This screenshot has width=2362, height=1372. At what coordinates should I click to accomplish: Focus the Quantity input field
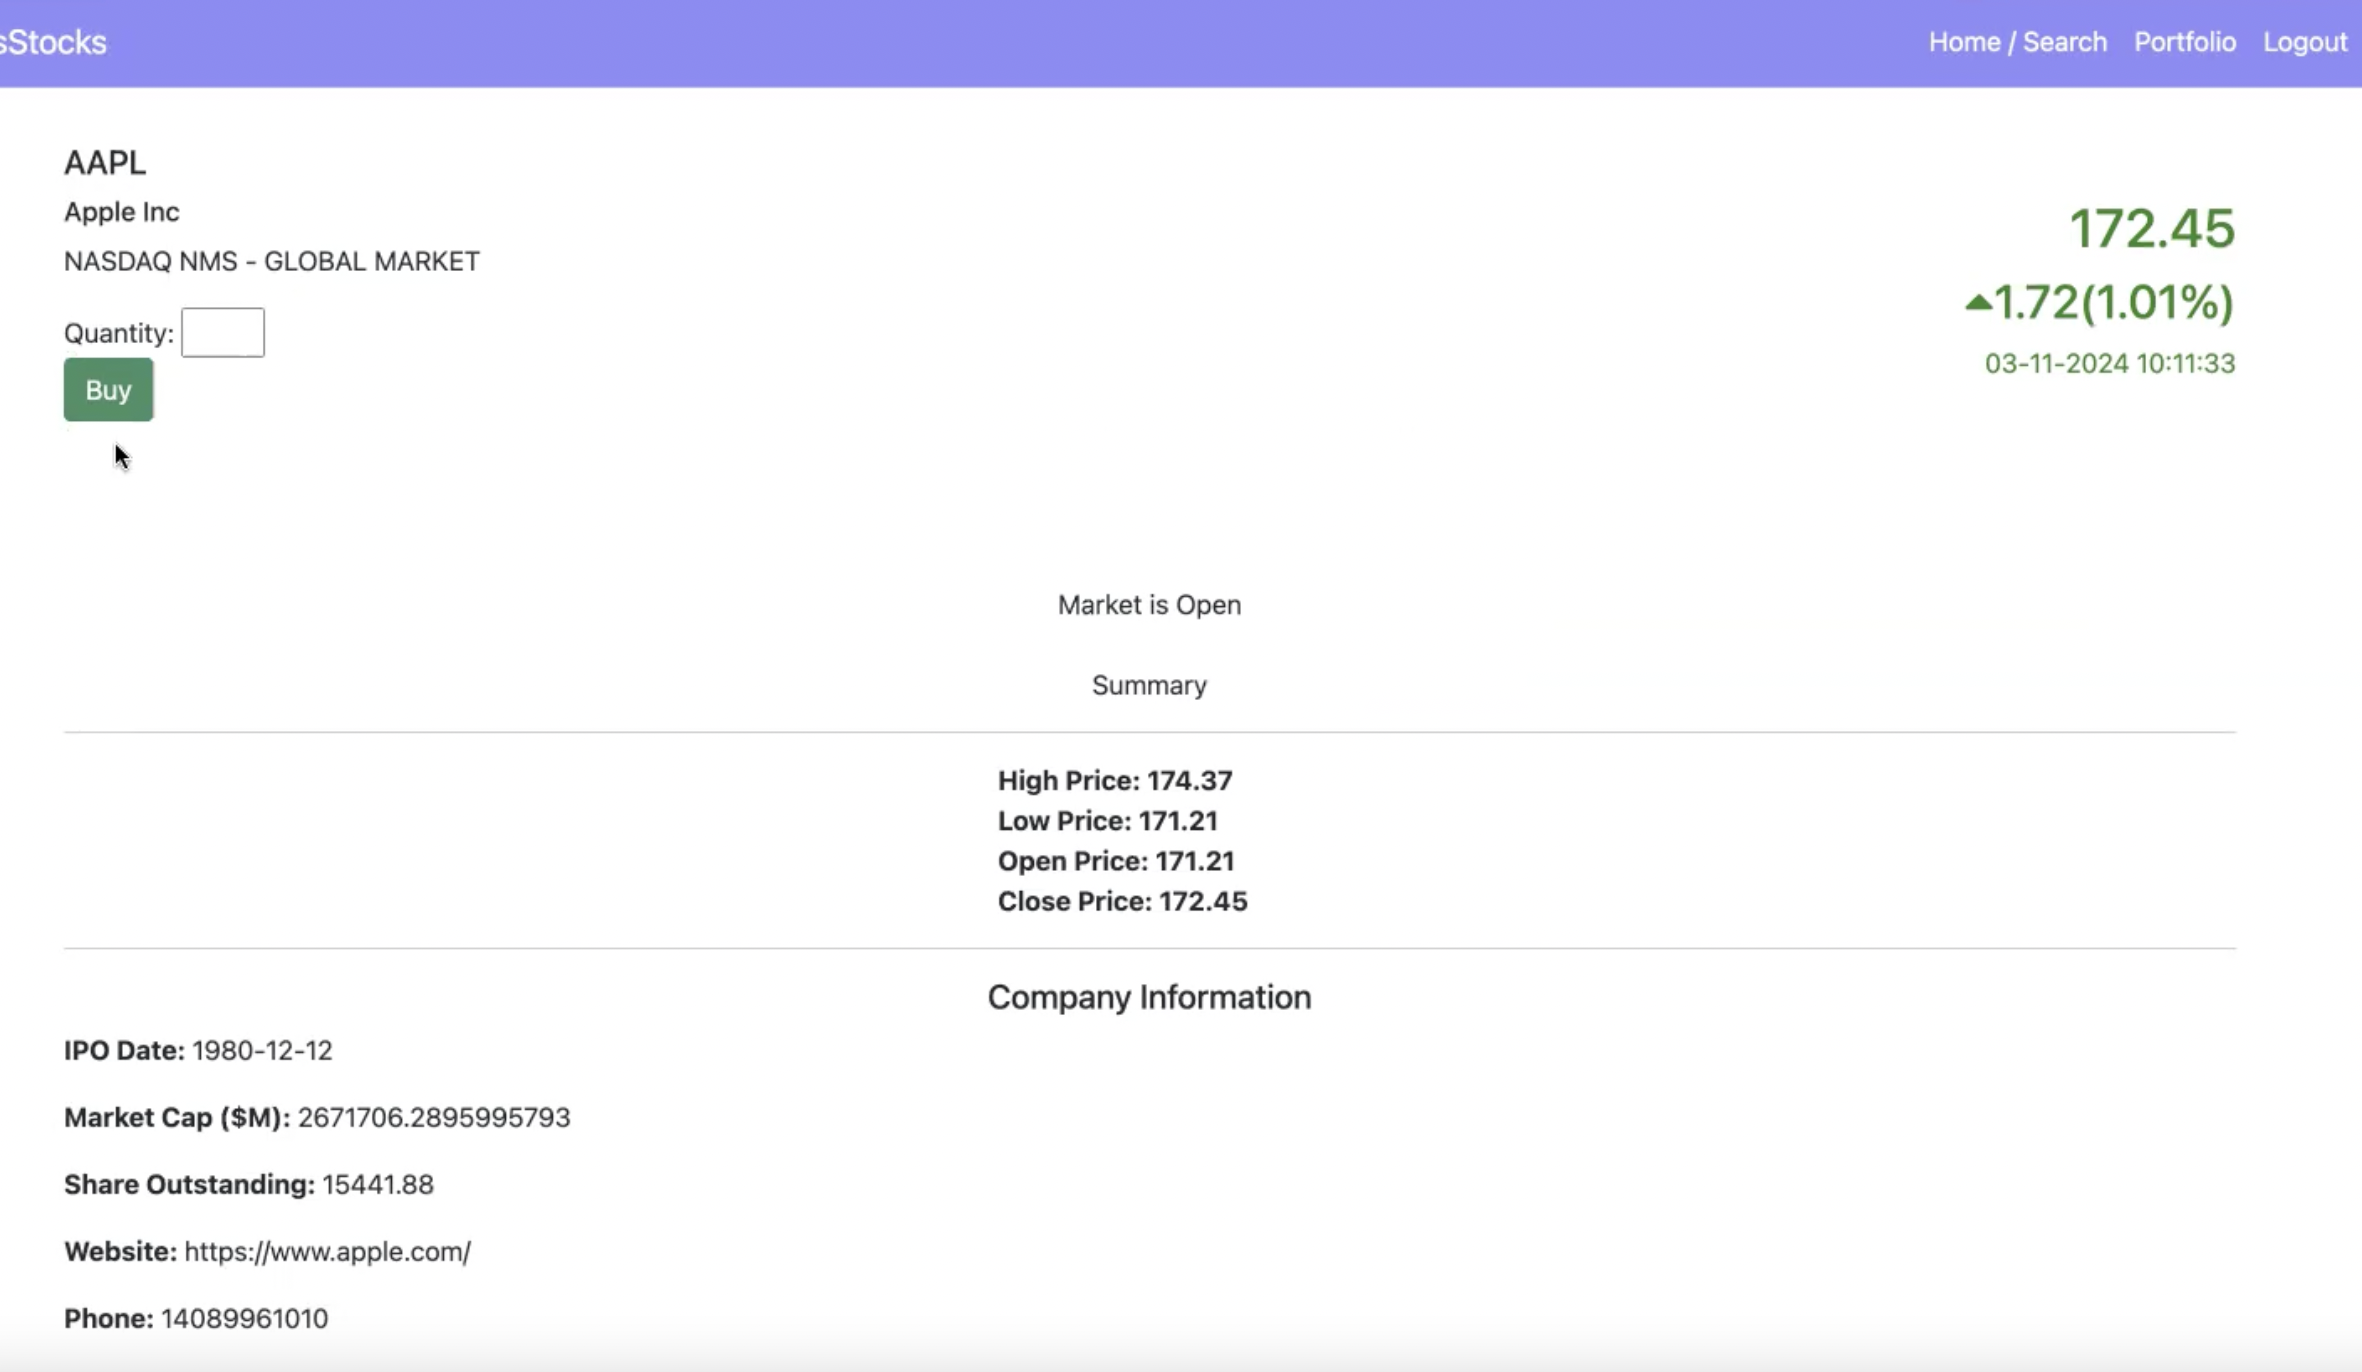222,333
